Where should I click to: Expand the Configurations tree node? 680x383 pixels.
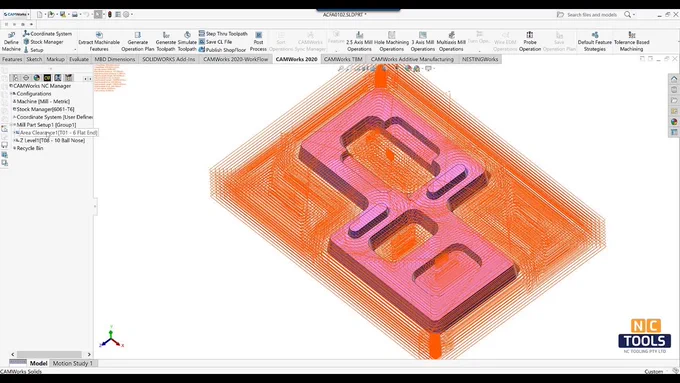click(x=12, y=94)
